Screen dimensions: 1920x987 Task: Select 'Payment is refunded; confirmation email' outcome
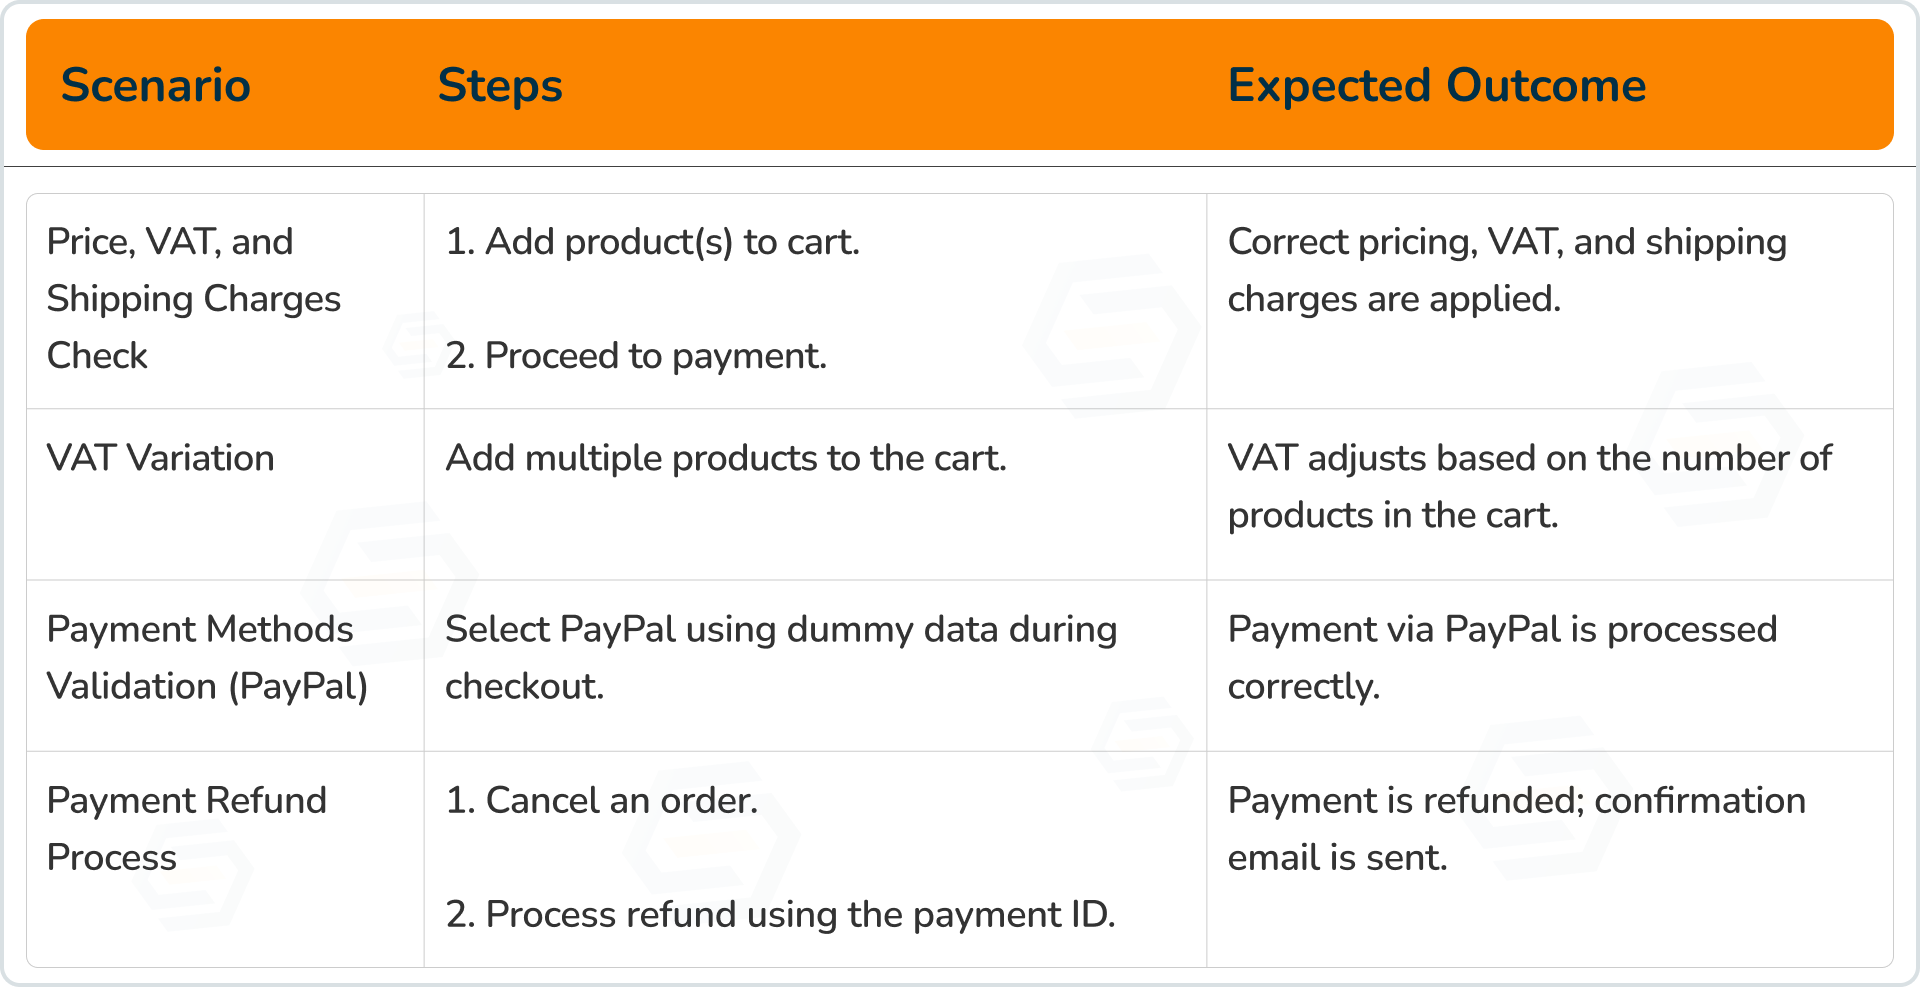[1516, 829]
